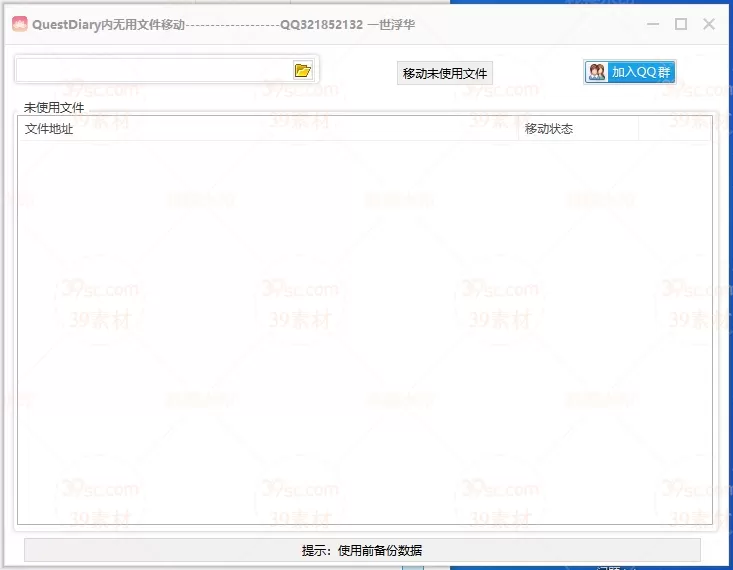Viewport: 733px width, 570px height.
Task: Maximize the QuestDiary window
Action: pos(681,24)
